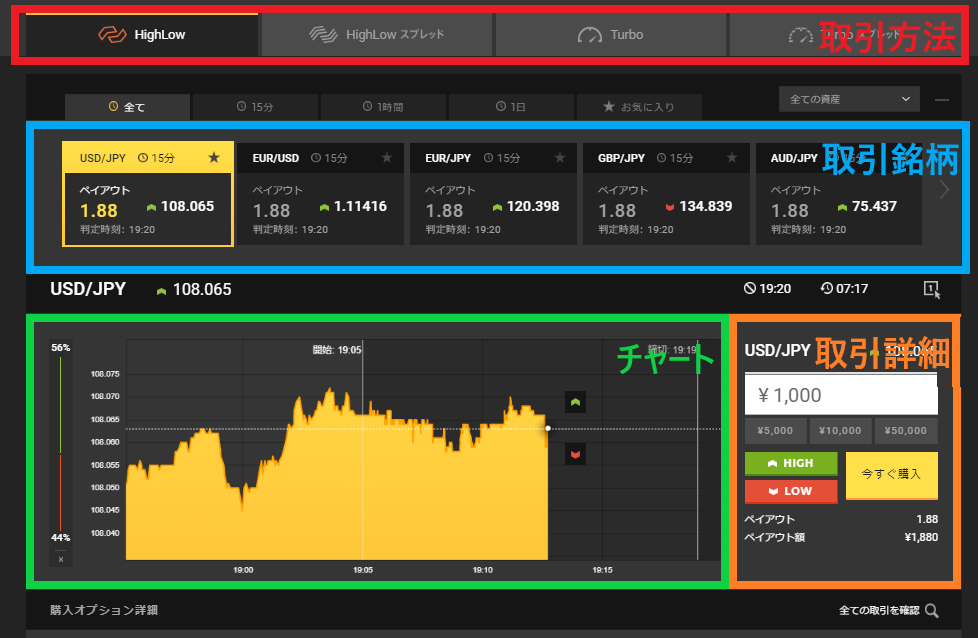Select the USD/JPY asset card
The image size is (978, 638).
point(148,194)
